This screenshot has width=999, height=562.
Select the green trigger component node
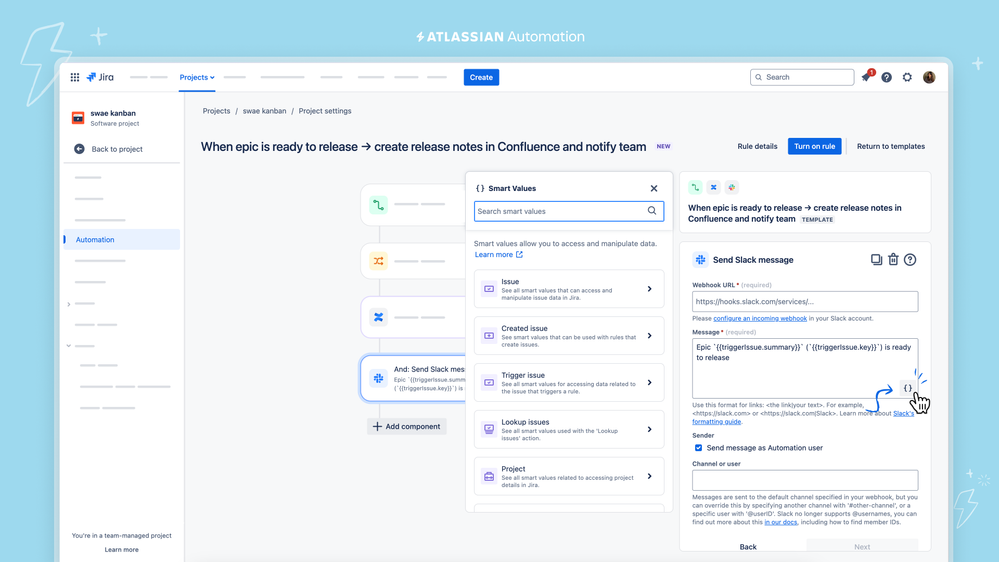378,205
